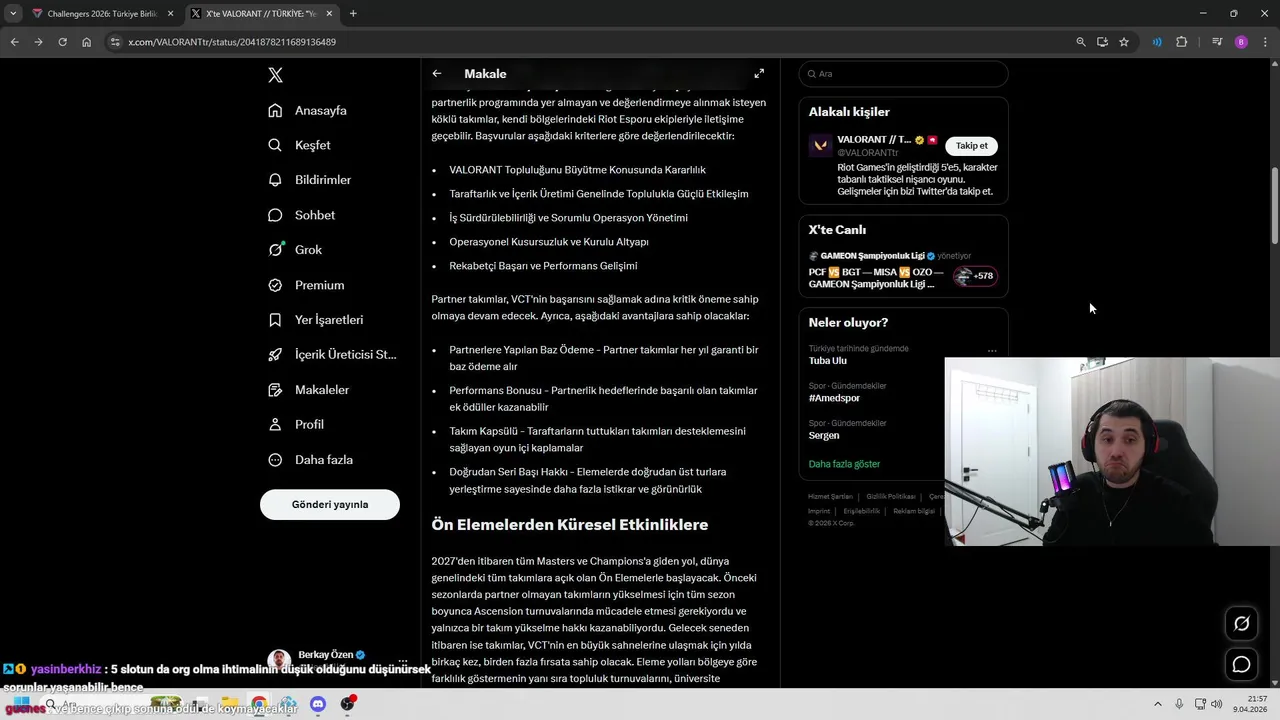Open the floating chat messages button
The image size is (1280, 720).
pyautogui.click(x=1241, y=664)
